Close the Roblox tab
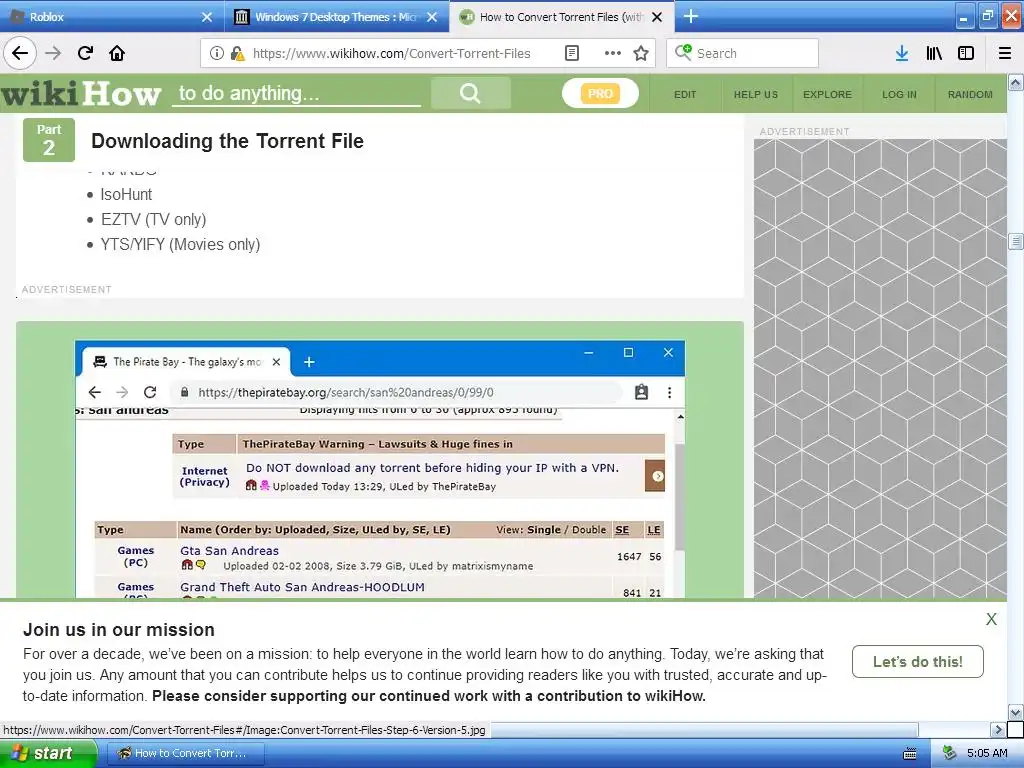 coord(207,17)
